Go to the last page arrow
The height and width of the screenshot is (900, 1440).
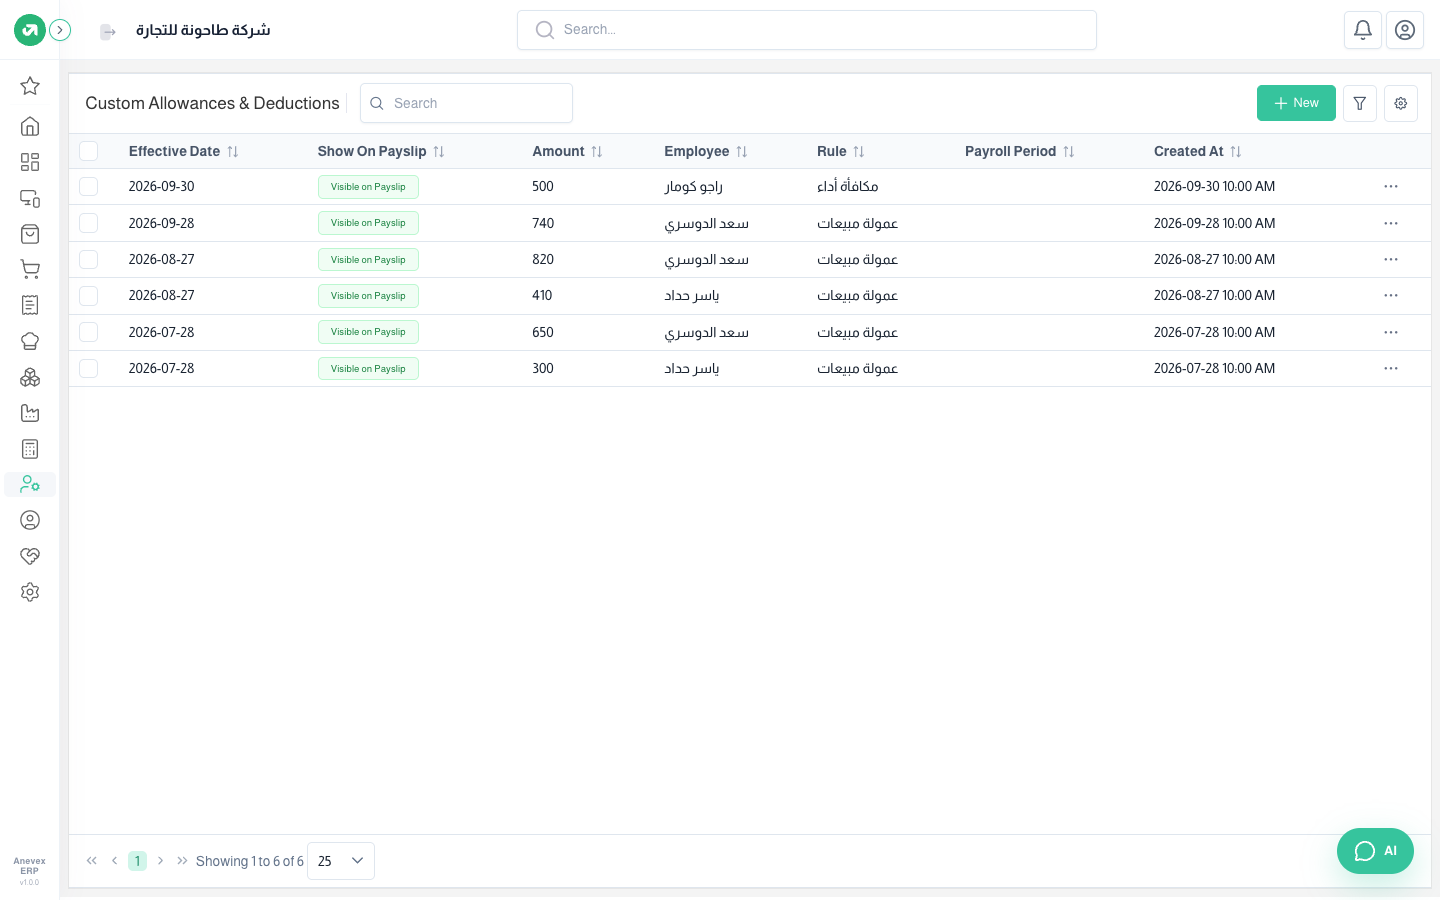tap(182, 861)
